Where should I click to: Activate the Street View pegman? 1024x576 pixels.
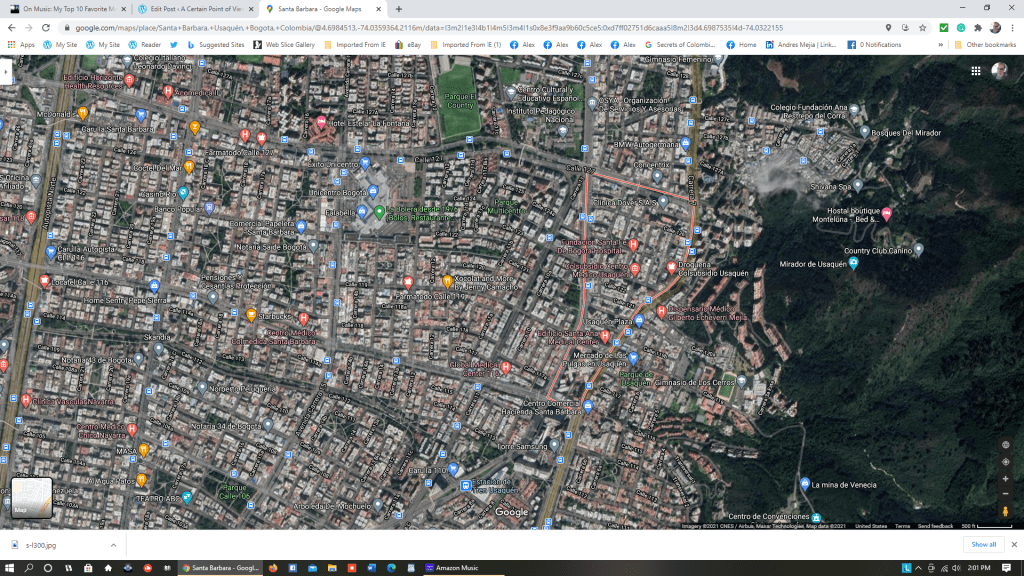click(x=1005, y=511)
